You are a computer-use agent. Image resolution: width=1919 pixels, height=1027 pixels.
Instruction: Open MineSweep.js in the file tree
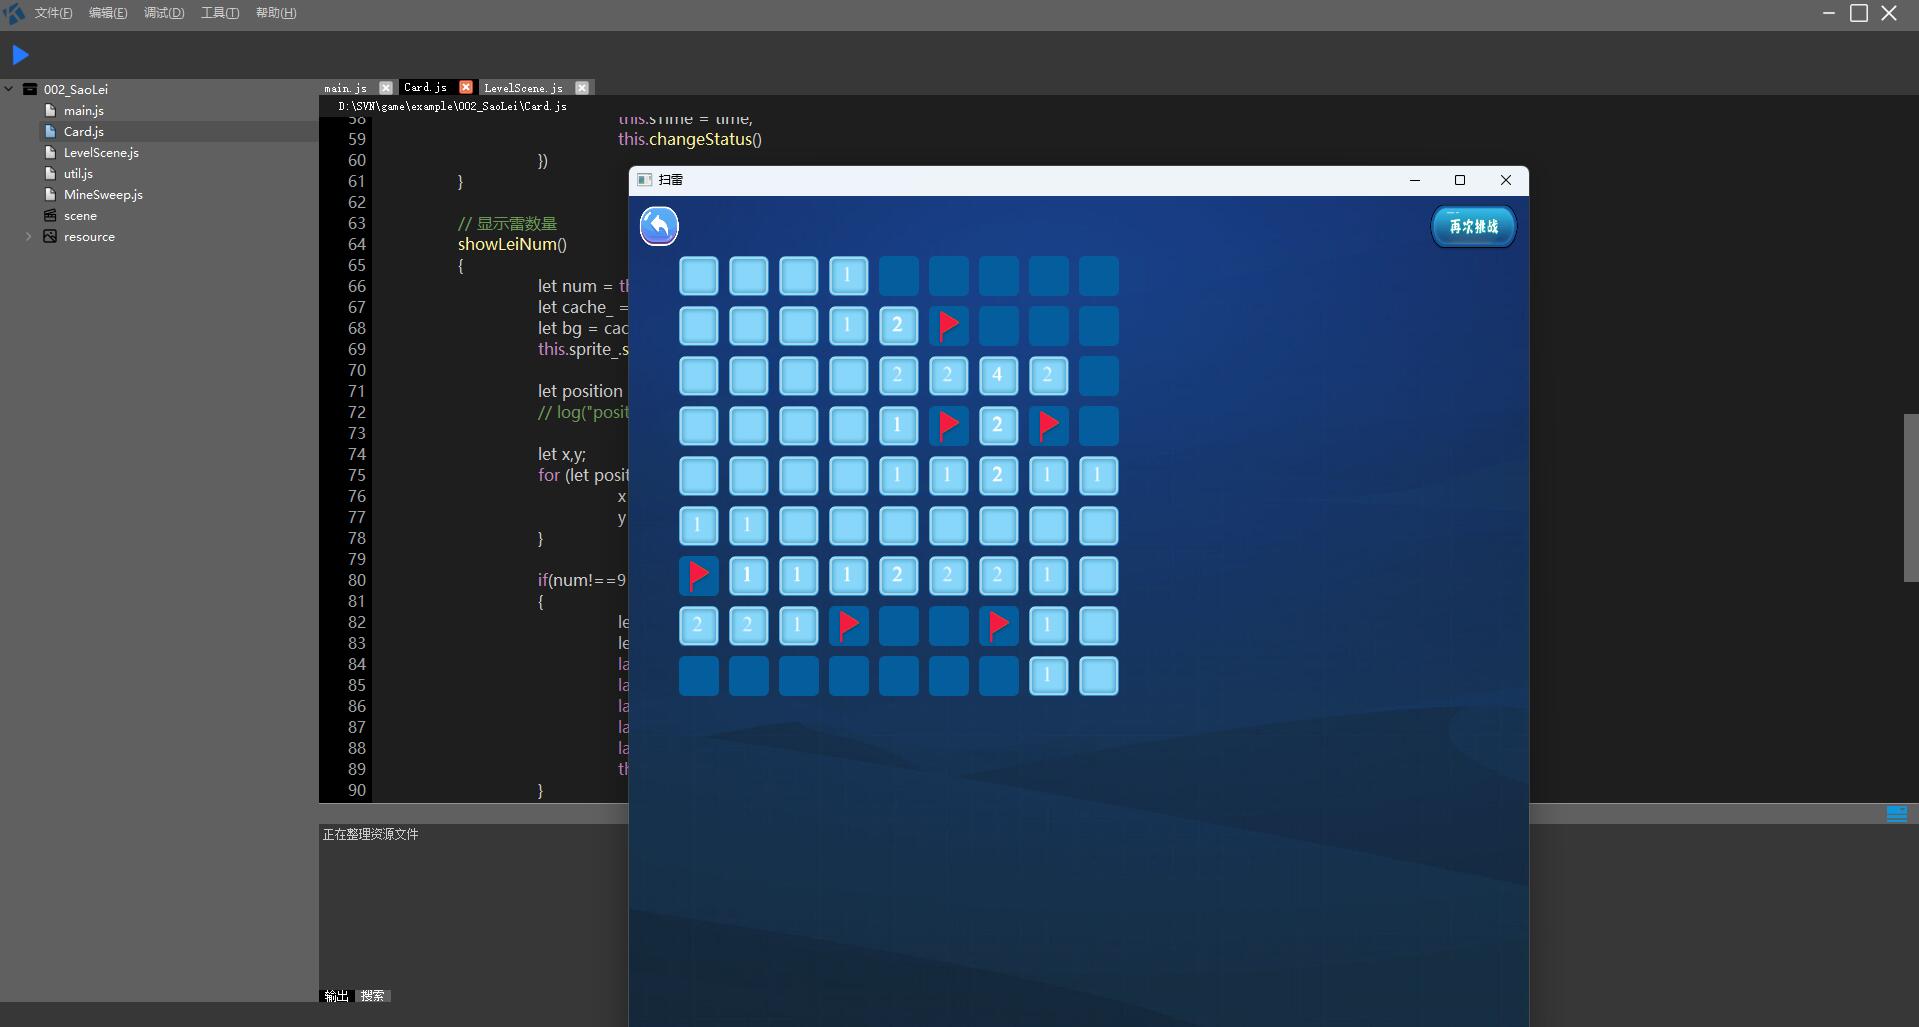point(102,195)
